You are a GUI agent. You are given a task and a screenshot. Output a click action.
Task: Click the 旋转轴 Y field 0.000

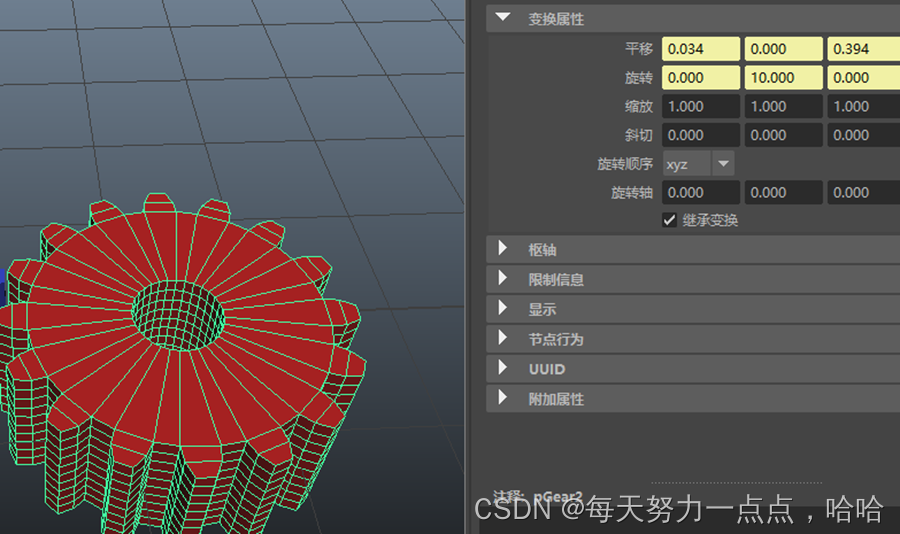(783, 192)
